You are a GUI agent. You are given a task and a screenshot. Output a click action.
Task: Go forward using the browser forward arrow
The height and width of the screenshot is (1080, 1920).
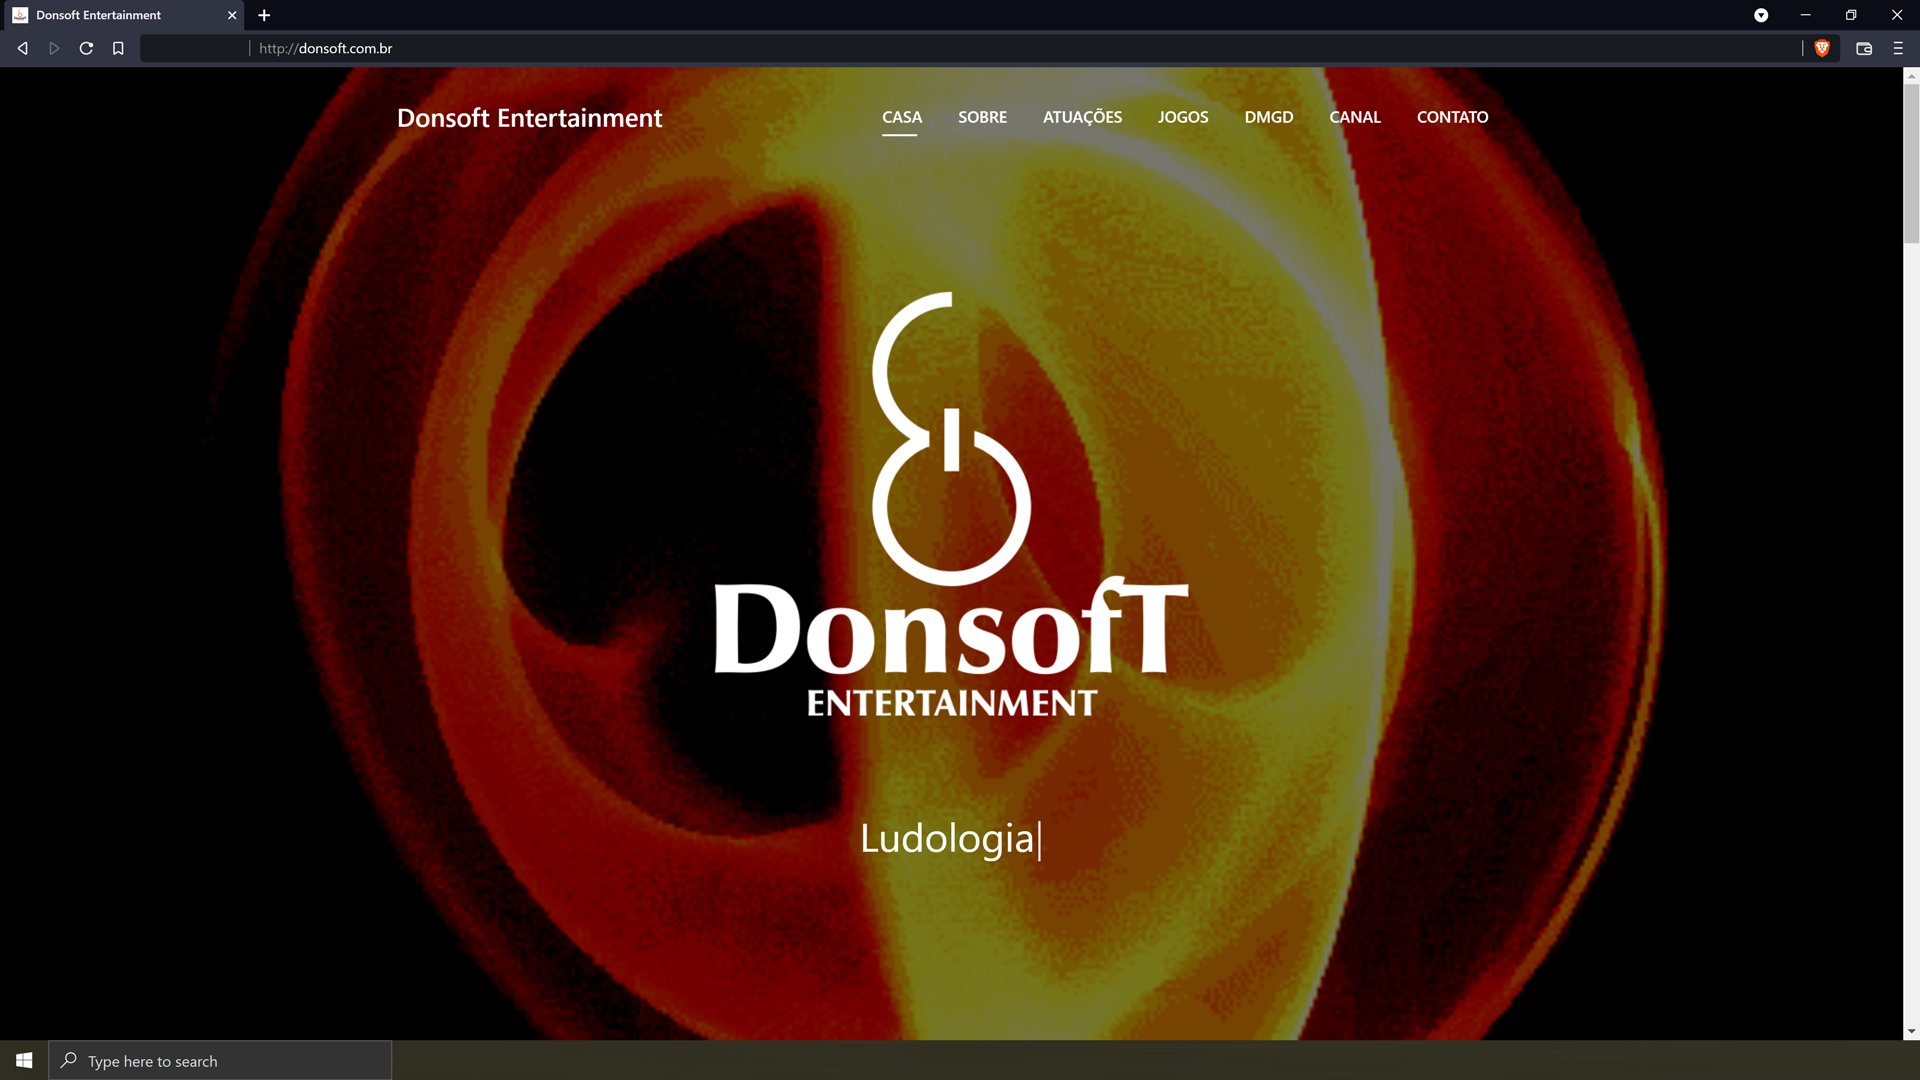click(x=54, y=48)
